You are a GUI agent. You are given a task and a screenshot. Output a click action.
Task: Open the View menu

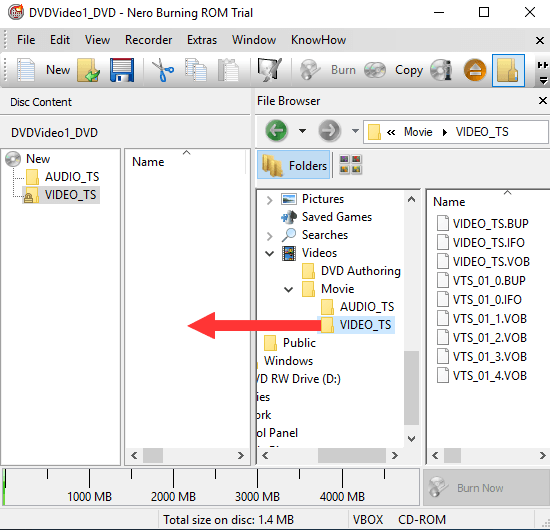[x=97, y=40]
